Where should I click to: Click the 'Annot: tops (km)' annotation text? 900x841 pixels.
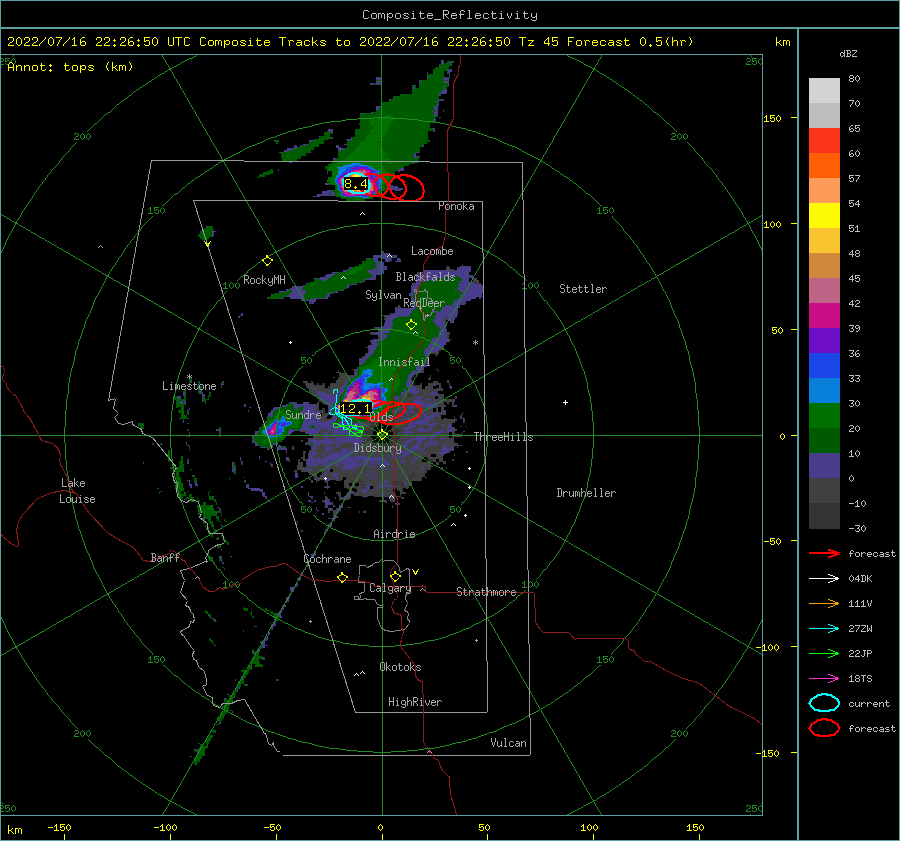click(70, 67)
